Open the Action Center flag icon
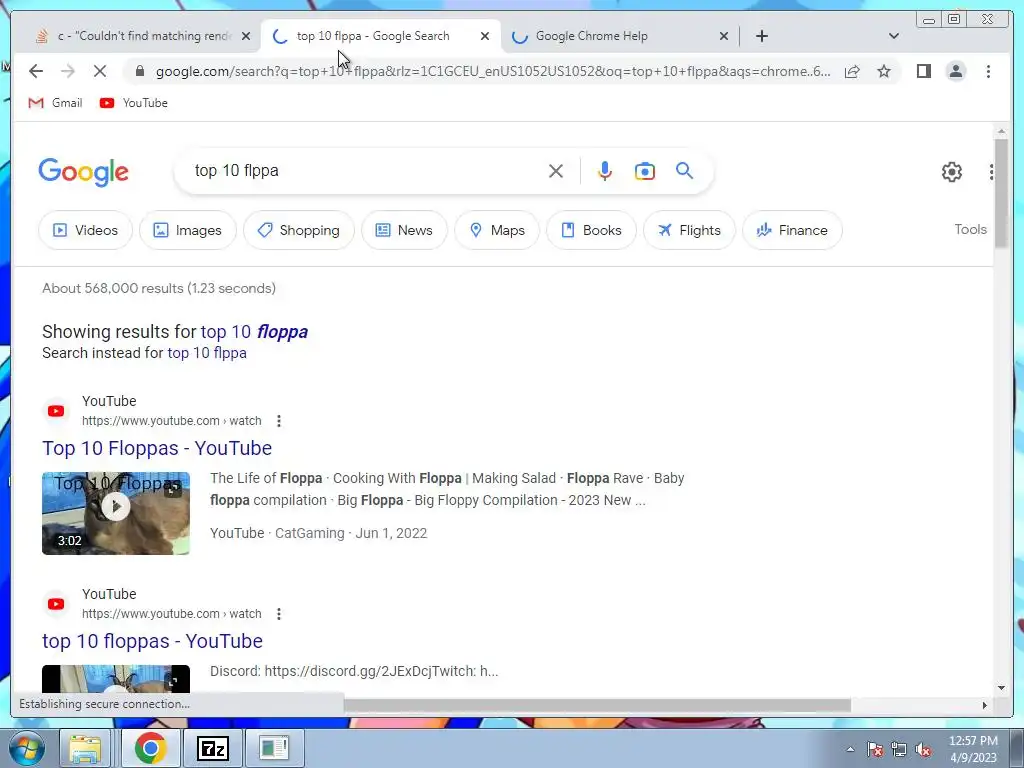Screen dimensions: 1024x768 tap(874, 750)
